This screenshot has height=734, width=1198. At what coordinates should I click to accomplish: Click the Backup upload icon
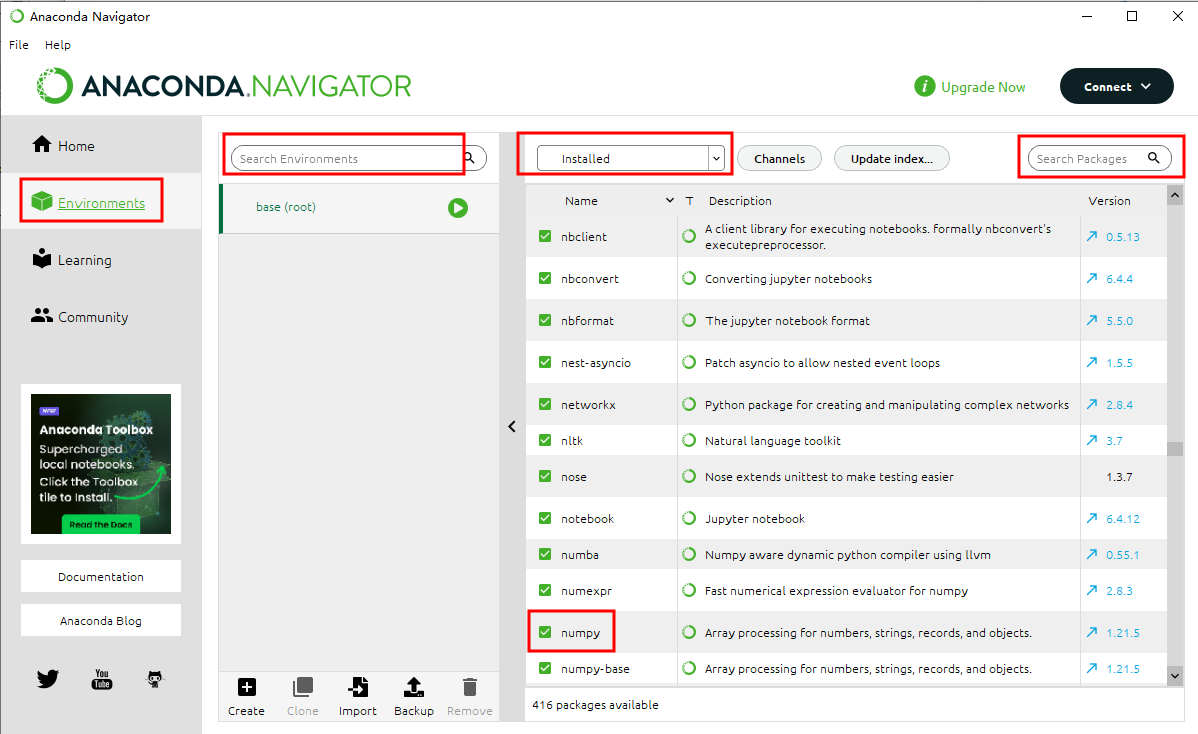coord(413,687)
